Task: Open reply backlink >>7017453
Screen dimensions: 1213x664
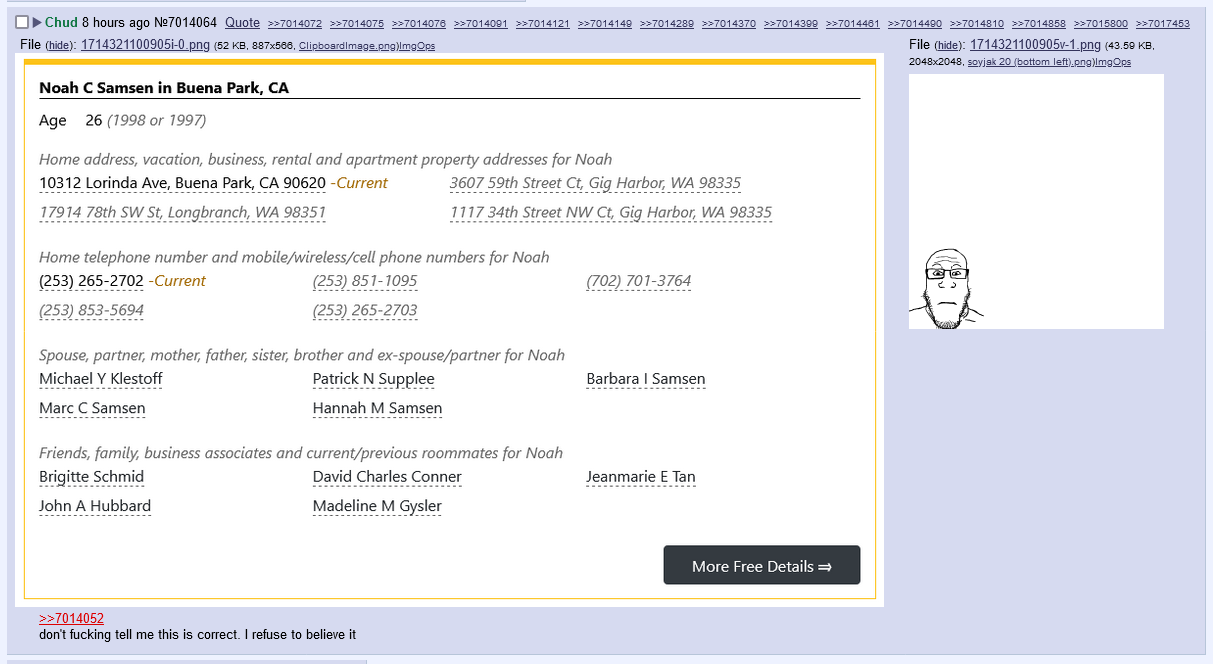Action: [1163, 23]
